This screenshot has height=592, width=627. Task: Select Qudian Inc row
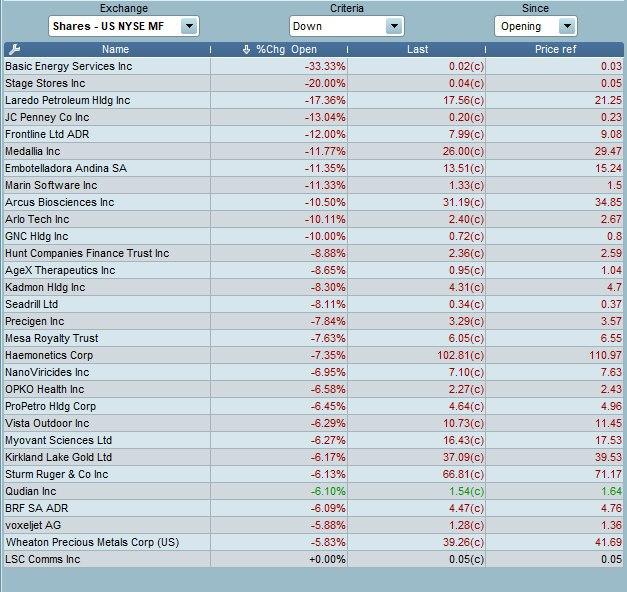click(314, 491)
